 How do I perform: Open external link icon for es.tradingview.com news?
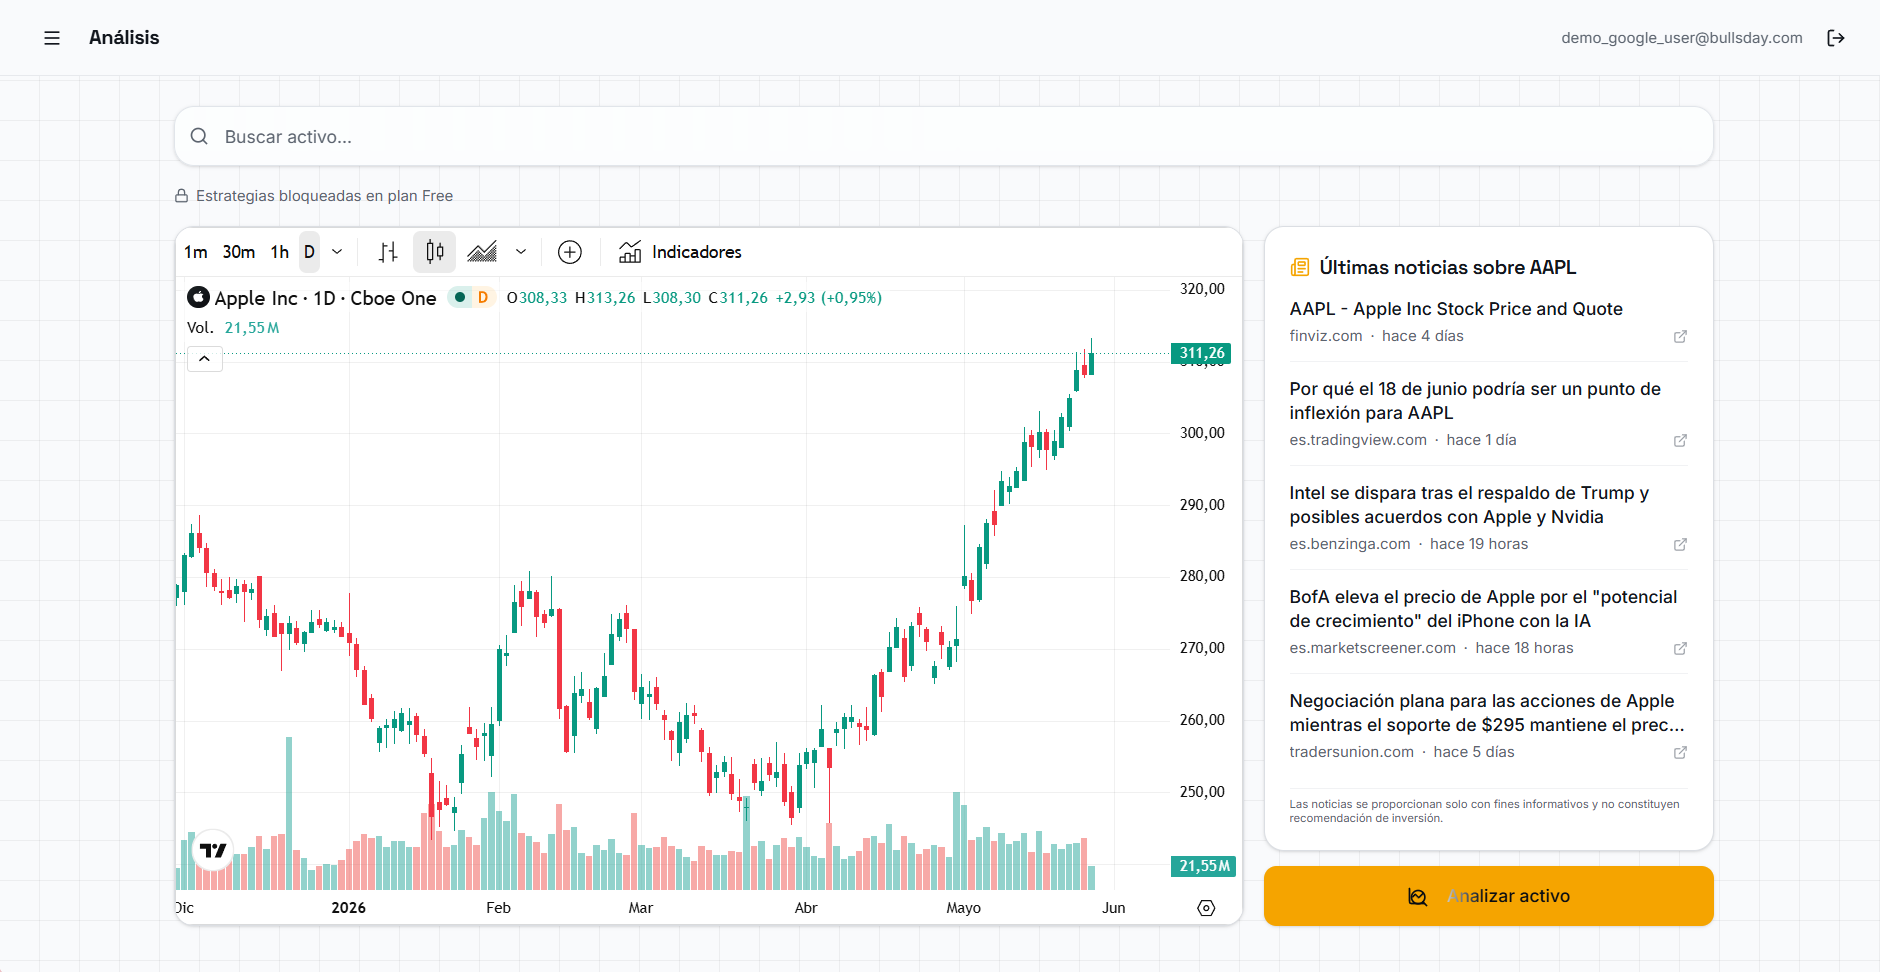point(1680,440)
